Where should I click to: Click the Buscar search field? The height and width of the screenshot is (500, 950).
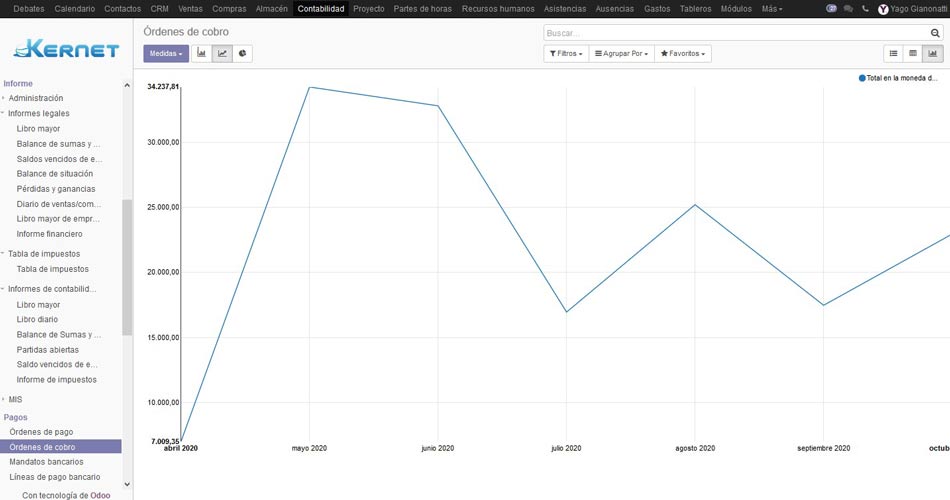tap(735, 33)
